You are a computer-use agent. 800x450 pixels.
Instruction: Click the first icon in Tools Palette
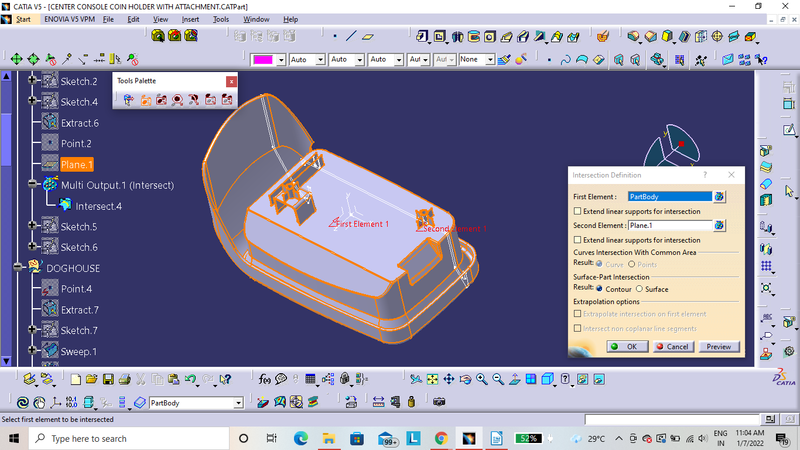(x=129, y=100)
